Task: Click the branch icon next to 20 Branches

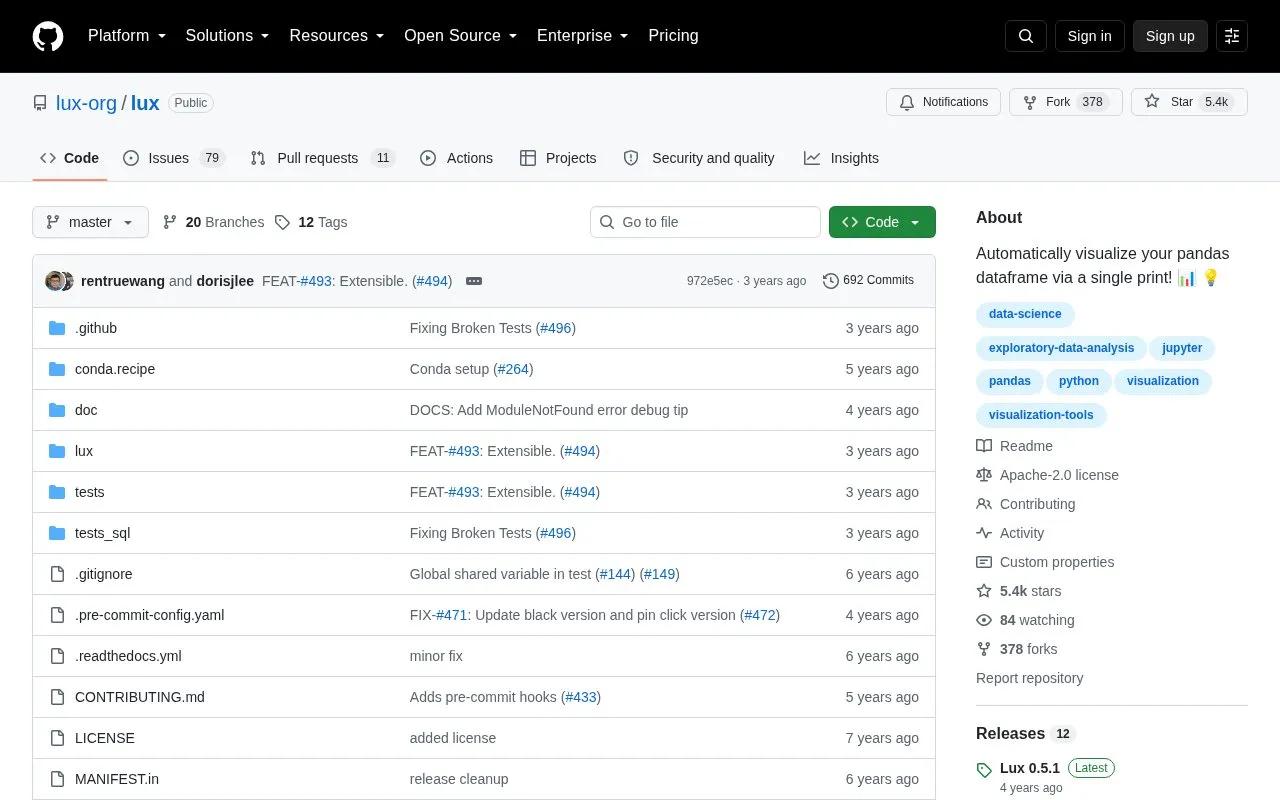Action: pos(170,222)
